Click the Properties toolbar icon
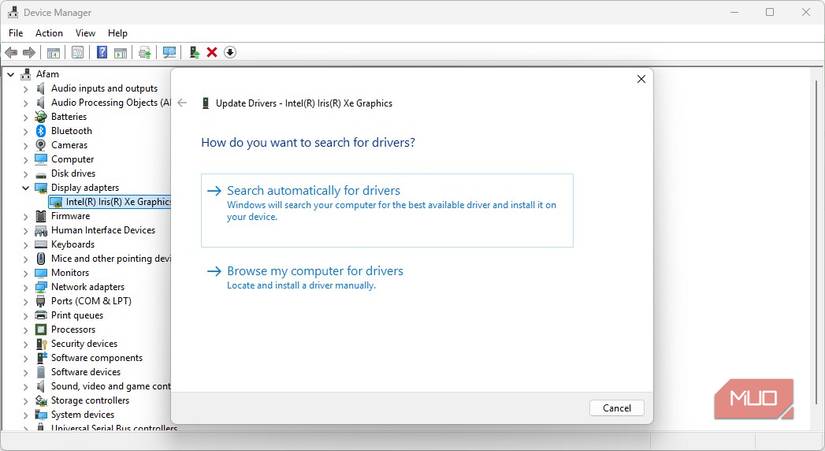Viewport: 825px width, 451px height. 78,53
